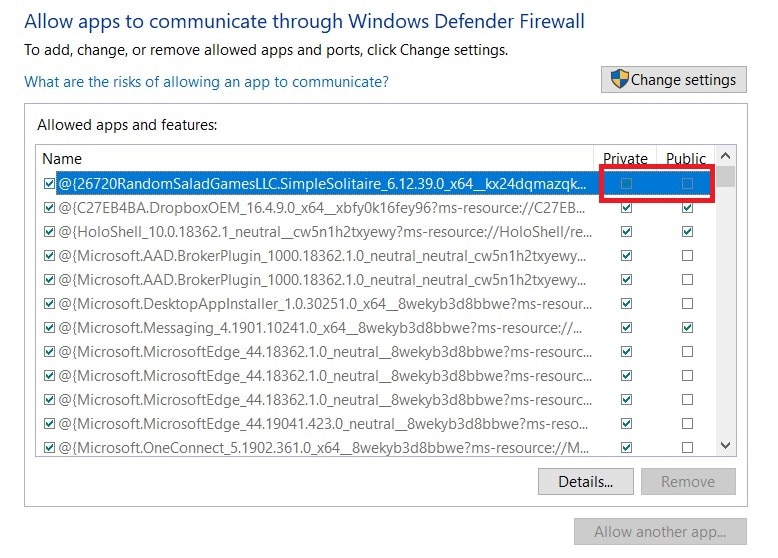
Task: Select the MicrosoftEdge 44.19041.423.0 row
Action: tap(320, 424)
